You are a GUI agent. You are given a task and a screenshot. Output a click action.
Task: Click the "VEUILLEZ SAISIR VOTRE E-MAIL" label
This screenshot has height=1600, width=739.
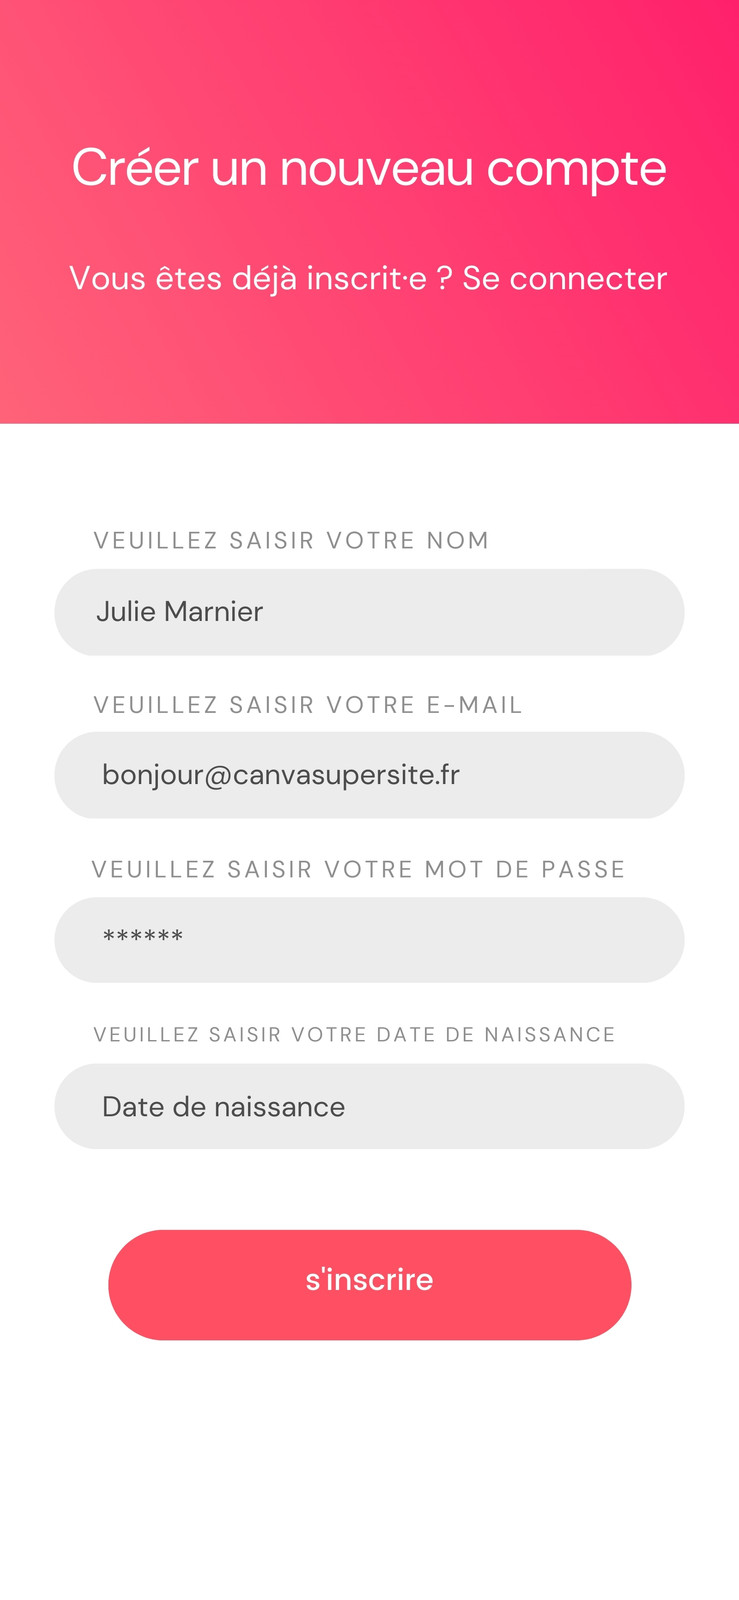click(308, 705)
